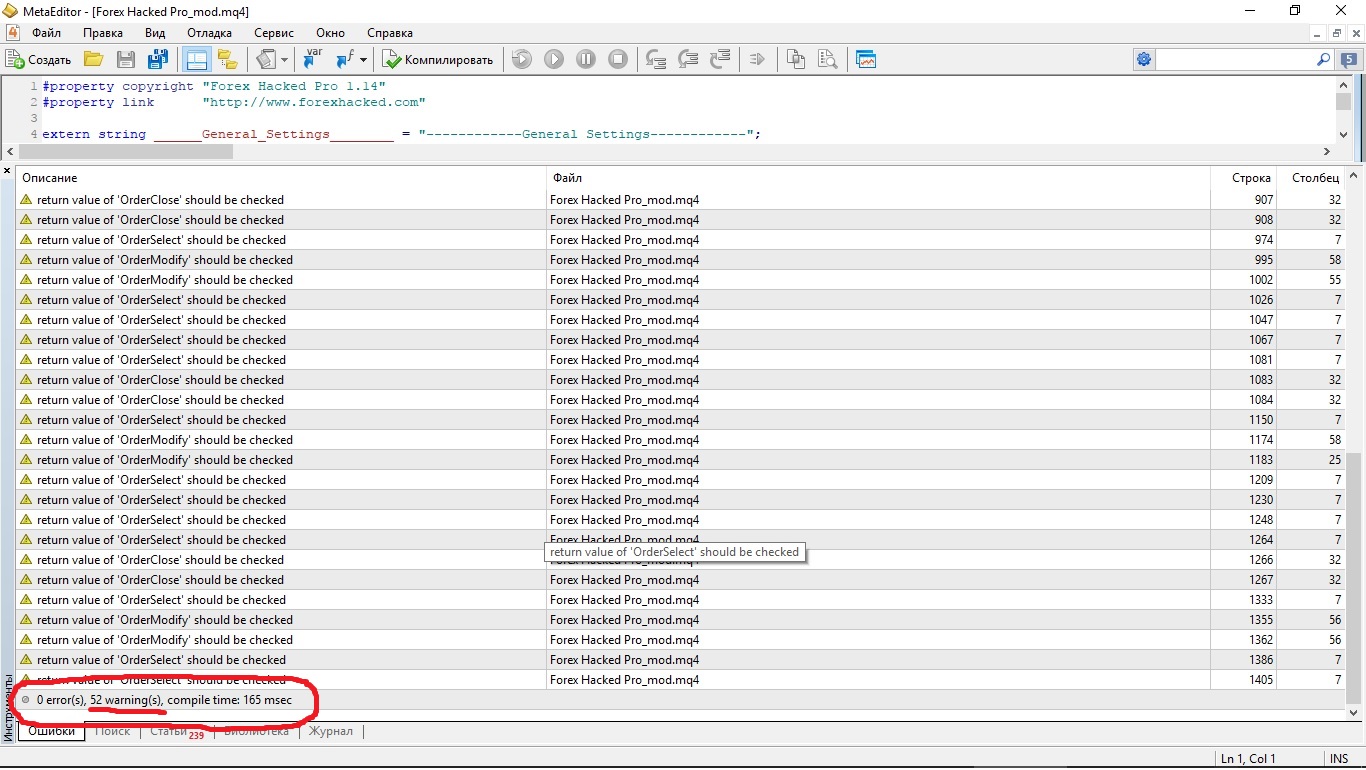1366x770 pixels.
Task: Click the Styler icon in toolbar
Action: click(266, 60)
